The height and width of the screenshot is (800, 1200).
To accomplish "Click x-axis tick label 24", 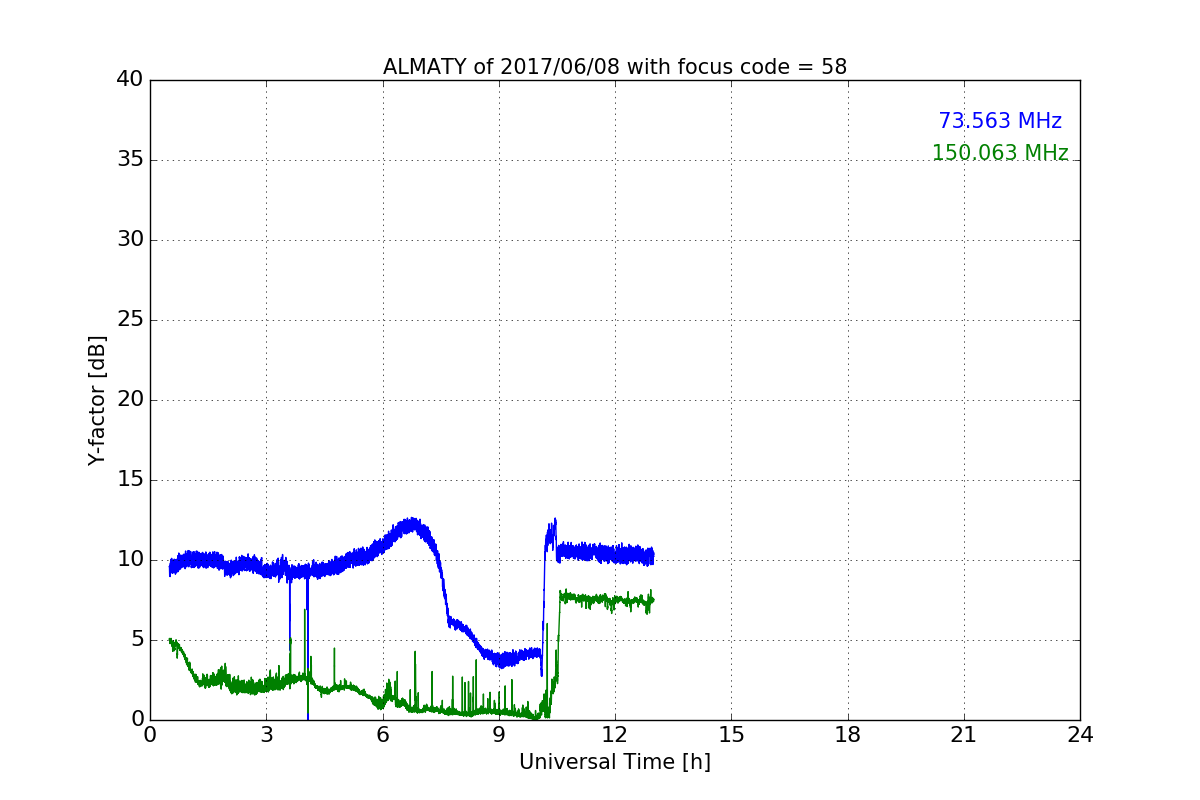I will (1080, 734).
